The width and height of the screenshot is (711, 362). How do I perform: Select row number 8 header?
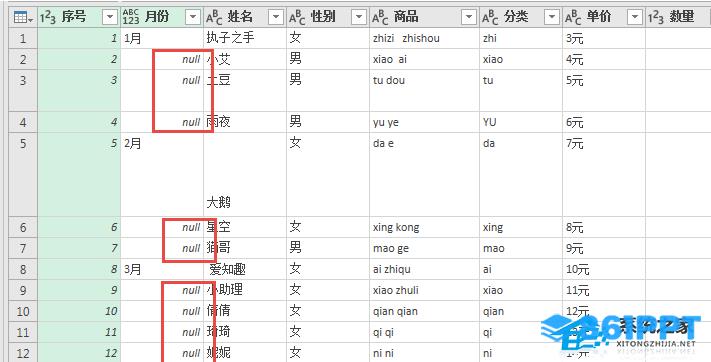(23, 269)
